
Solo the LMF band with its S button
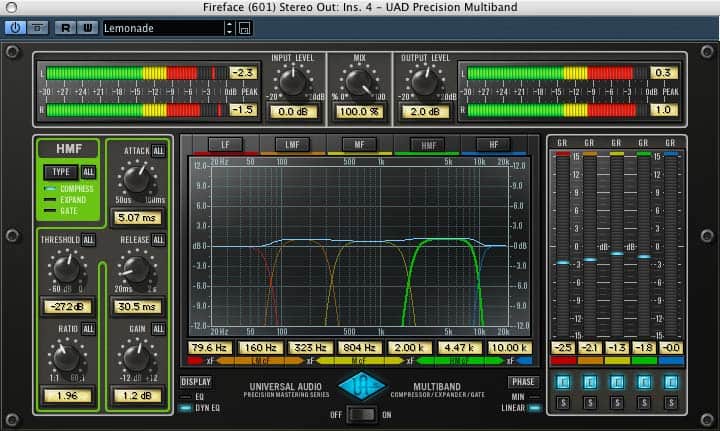[590, 403]
